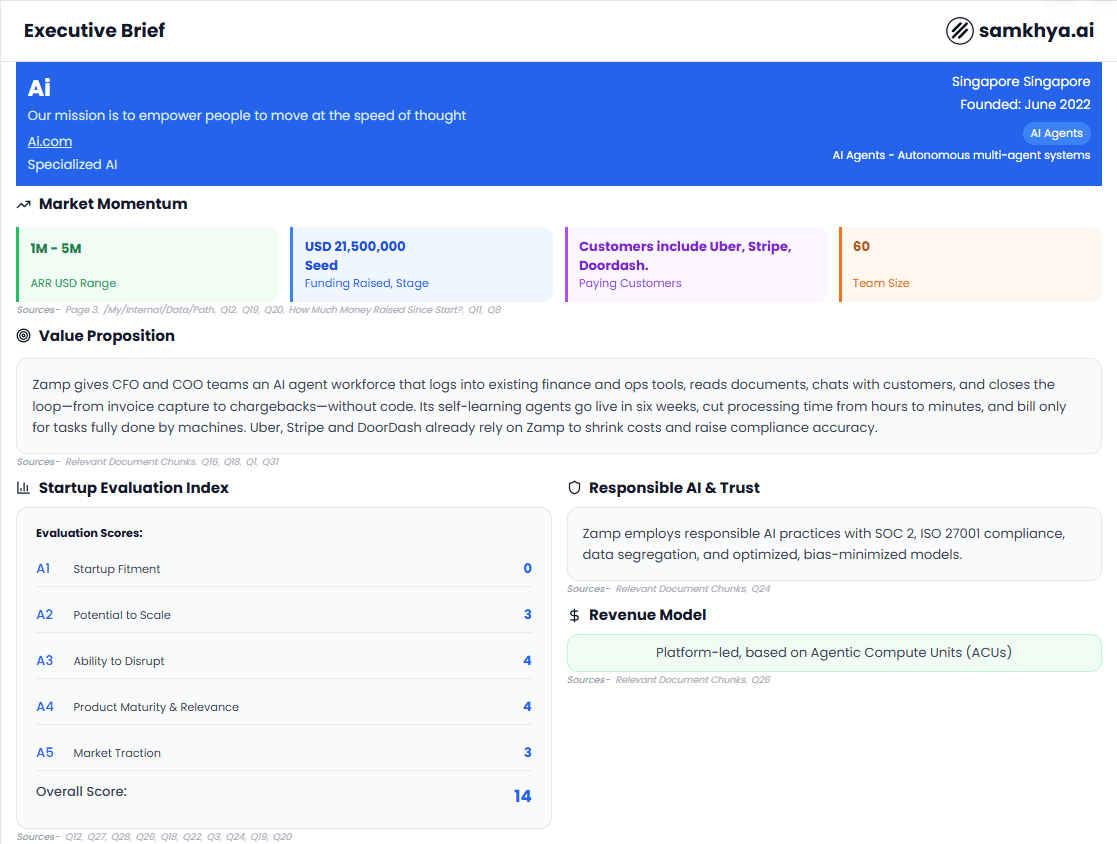Click the Value Proposition target icon

24,336
